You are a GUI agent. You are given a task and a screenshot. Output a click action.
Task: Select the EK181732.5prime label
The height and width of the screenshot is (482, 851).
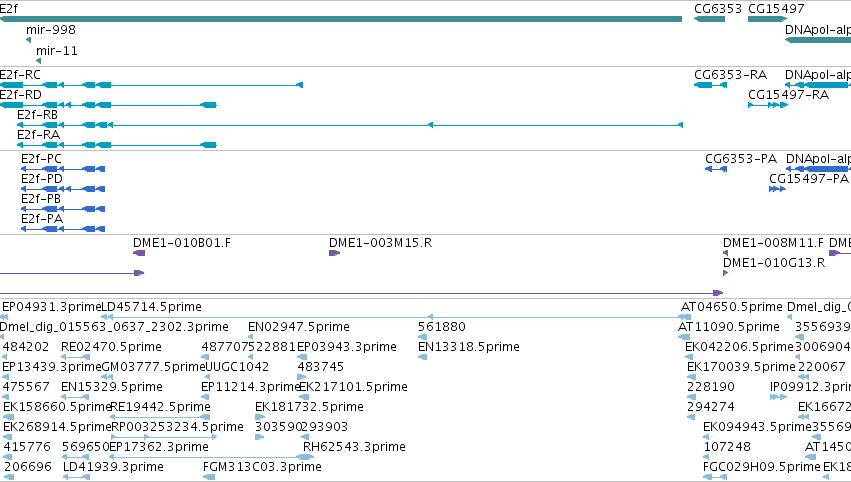point(309,408)
